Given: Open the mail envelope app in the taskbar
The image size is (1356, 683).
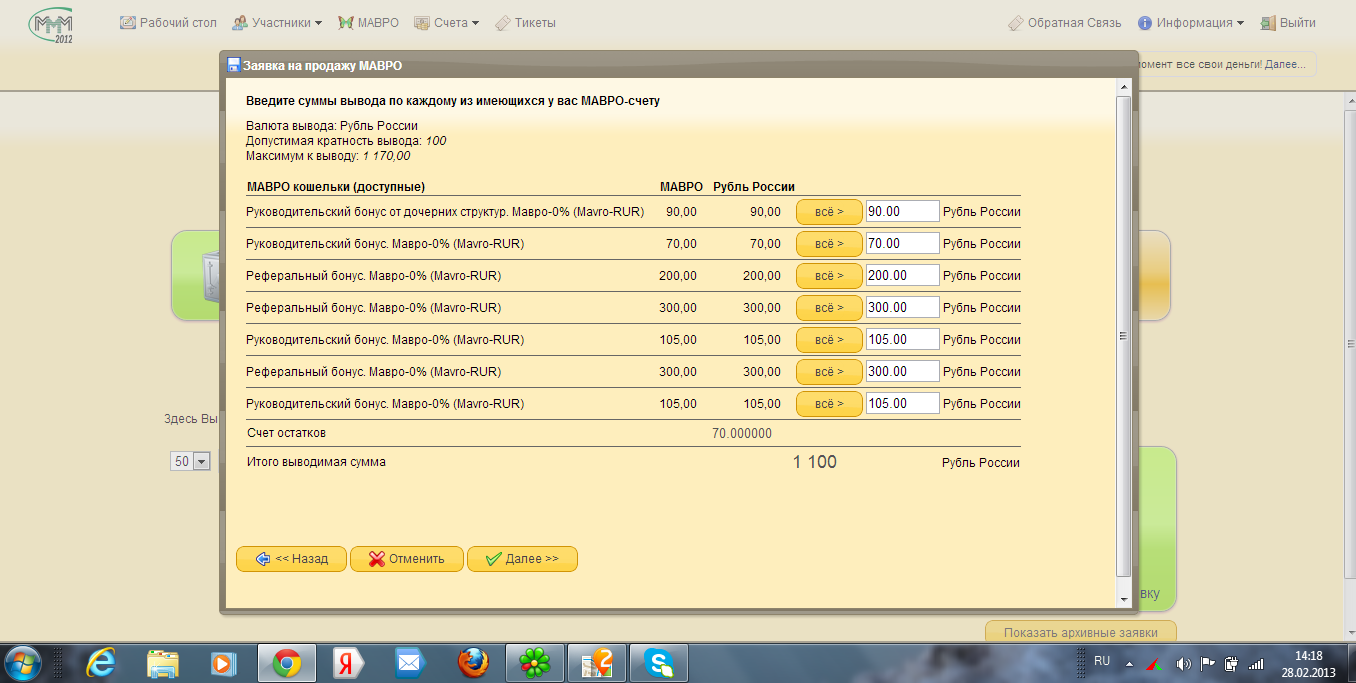Looking at the screenshot, I should click(411, 662).
